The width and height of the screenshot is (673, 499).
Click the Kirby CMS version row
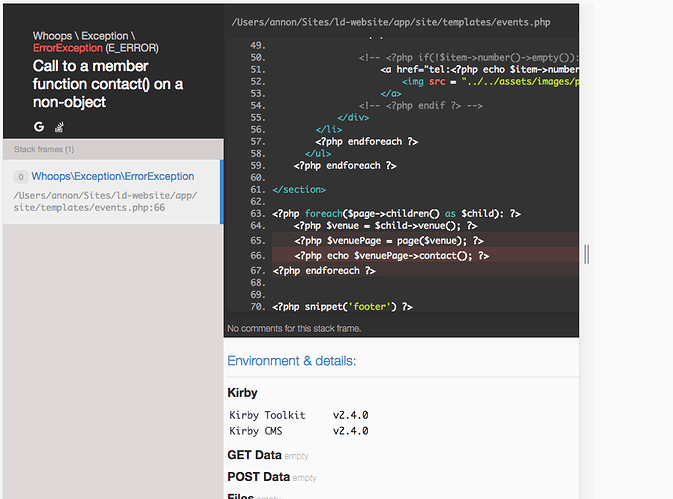(x=298, y=431)
